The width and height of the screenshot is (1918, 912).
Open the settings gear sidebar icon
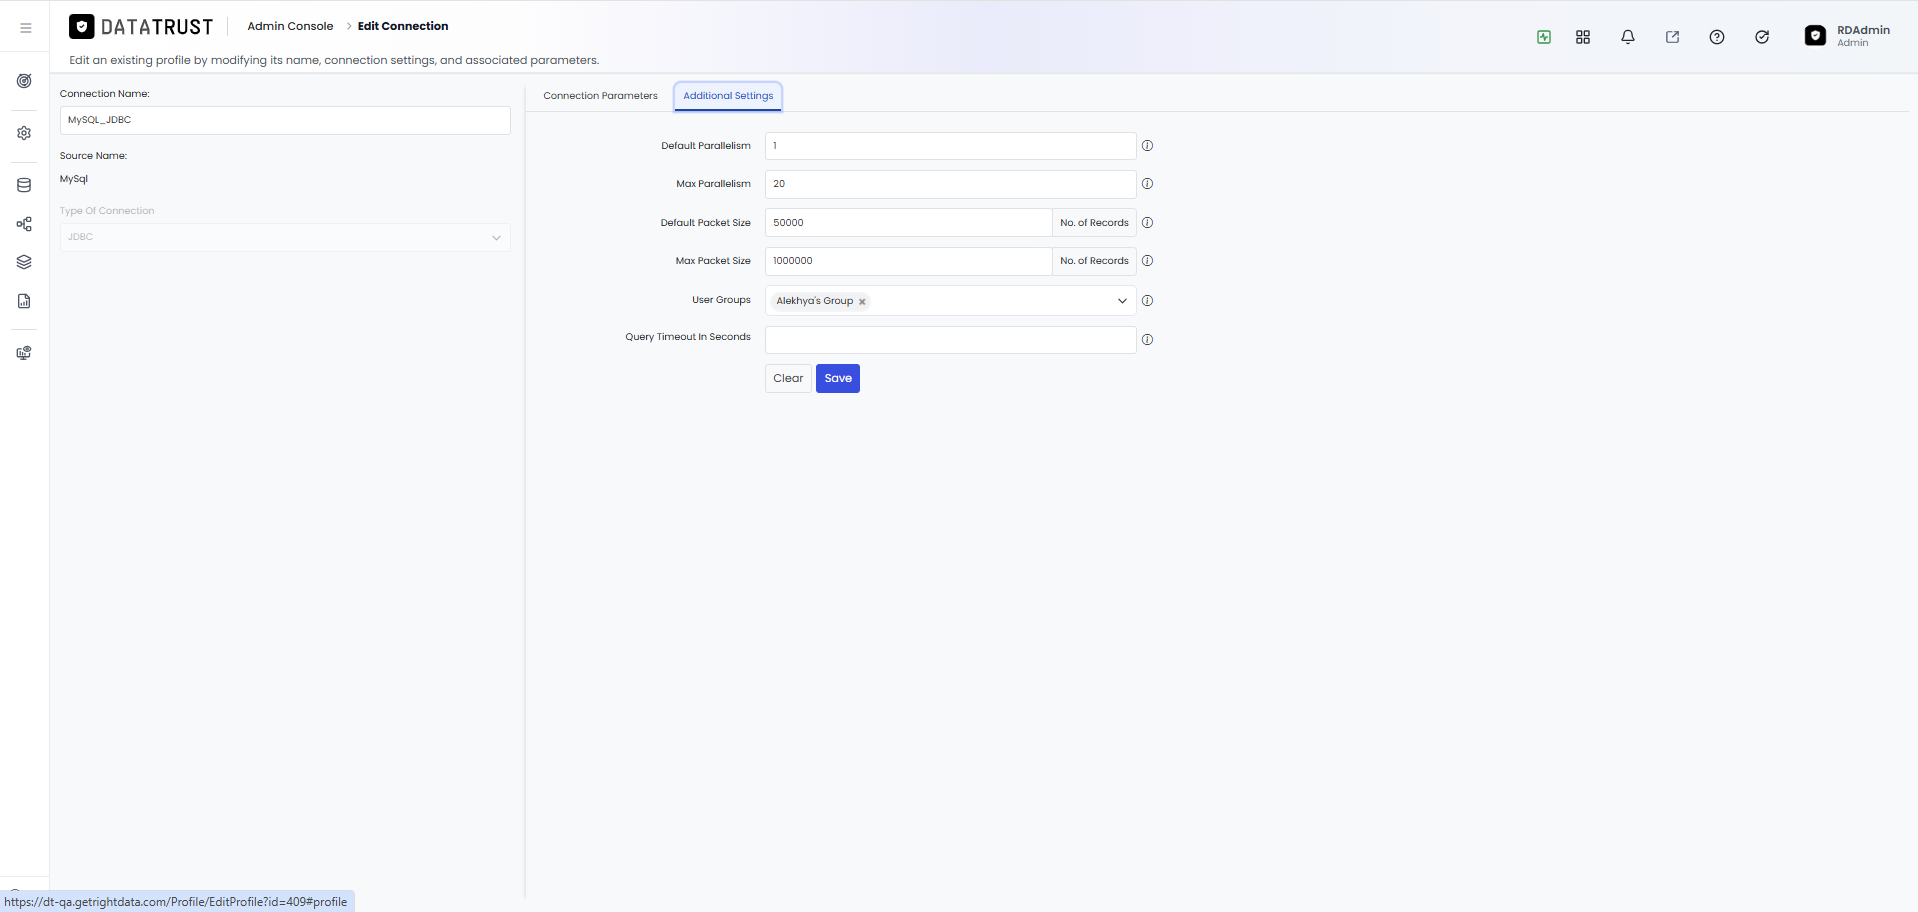tap(24, 133)
